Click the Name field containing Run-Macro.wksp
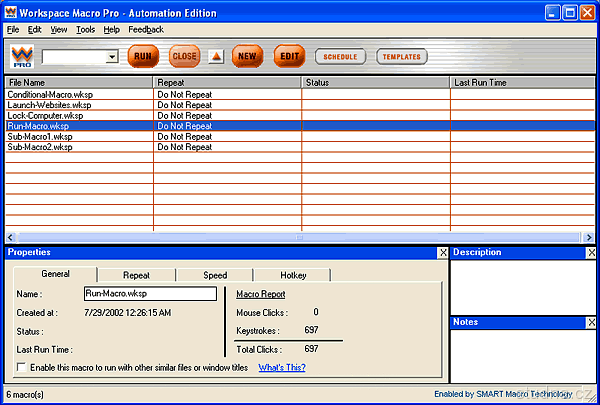 (x=150, y=295)
